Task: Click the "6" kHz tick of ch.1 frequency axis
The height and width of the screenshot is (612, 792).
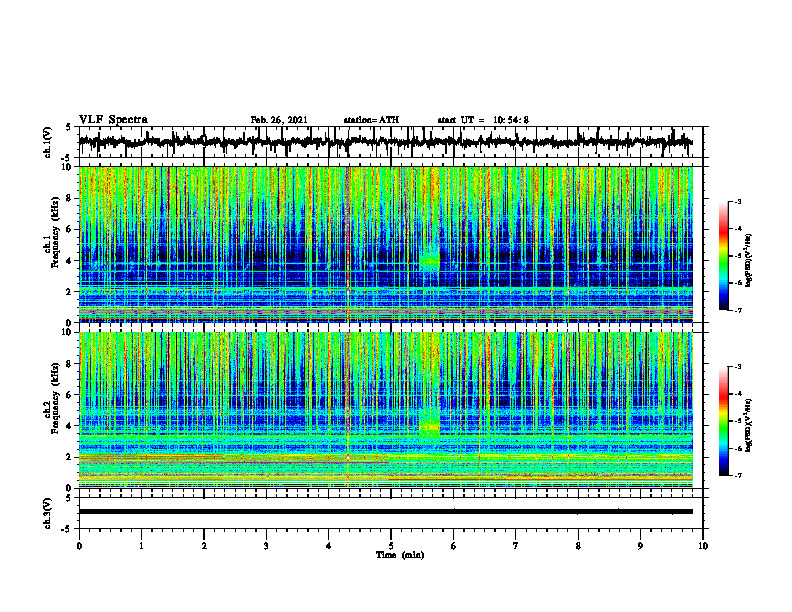Action: [x=70, y=229]
